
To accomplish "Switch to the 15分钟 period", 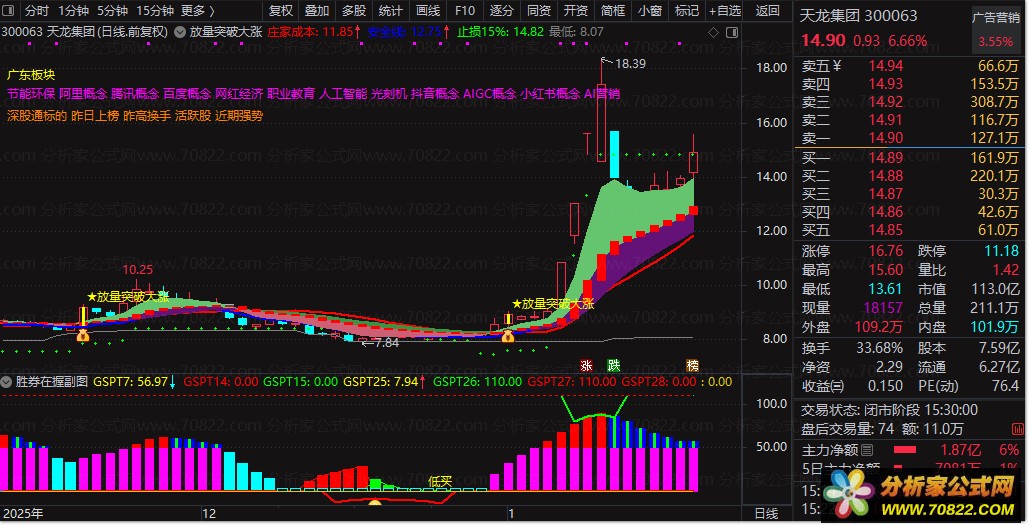I will click(155, 11).
